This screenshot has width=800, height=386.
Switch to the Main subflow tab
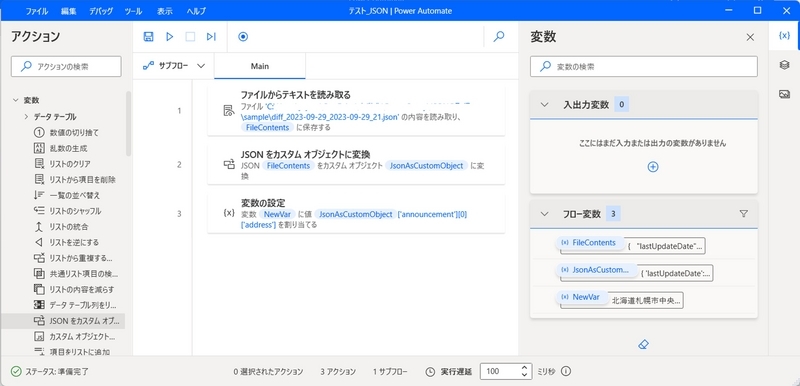[260, 66]
